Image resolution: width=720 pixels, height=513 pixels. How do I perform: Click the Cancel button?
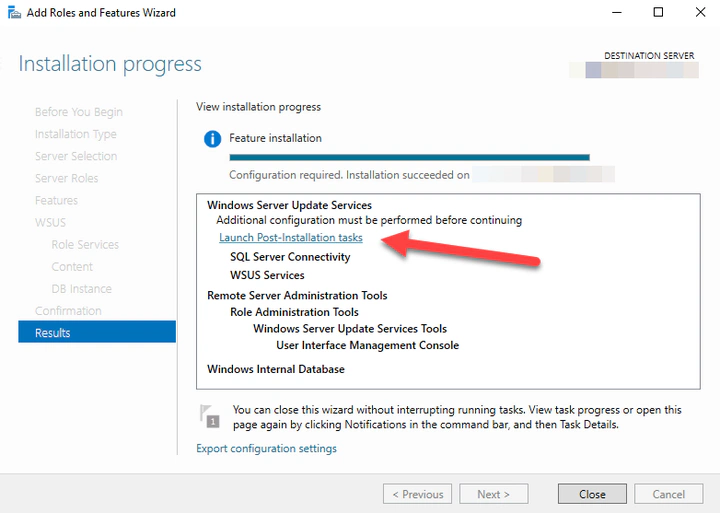669,494
